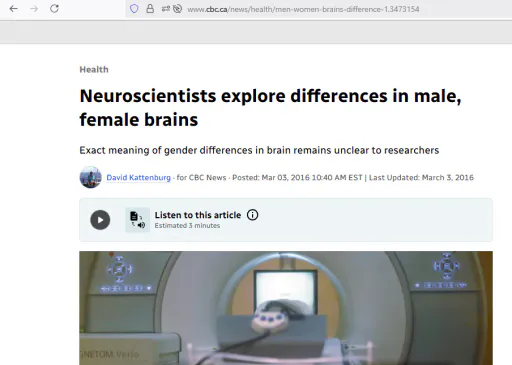Go forward to the next page
This screenshot has height=365, width=512.
[34, 9]
